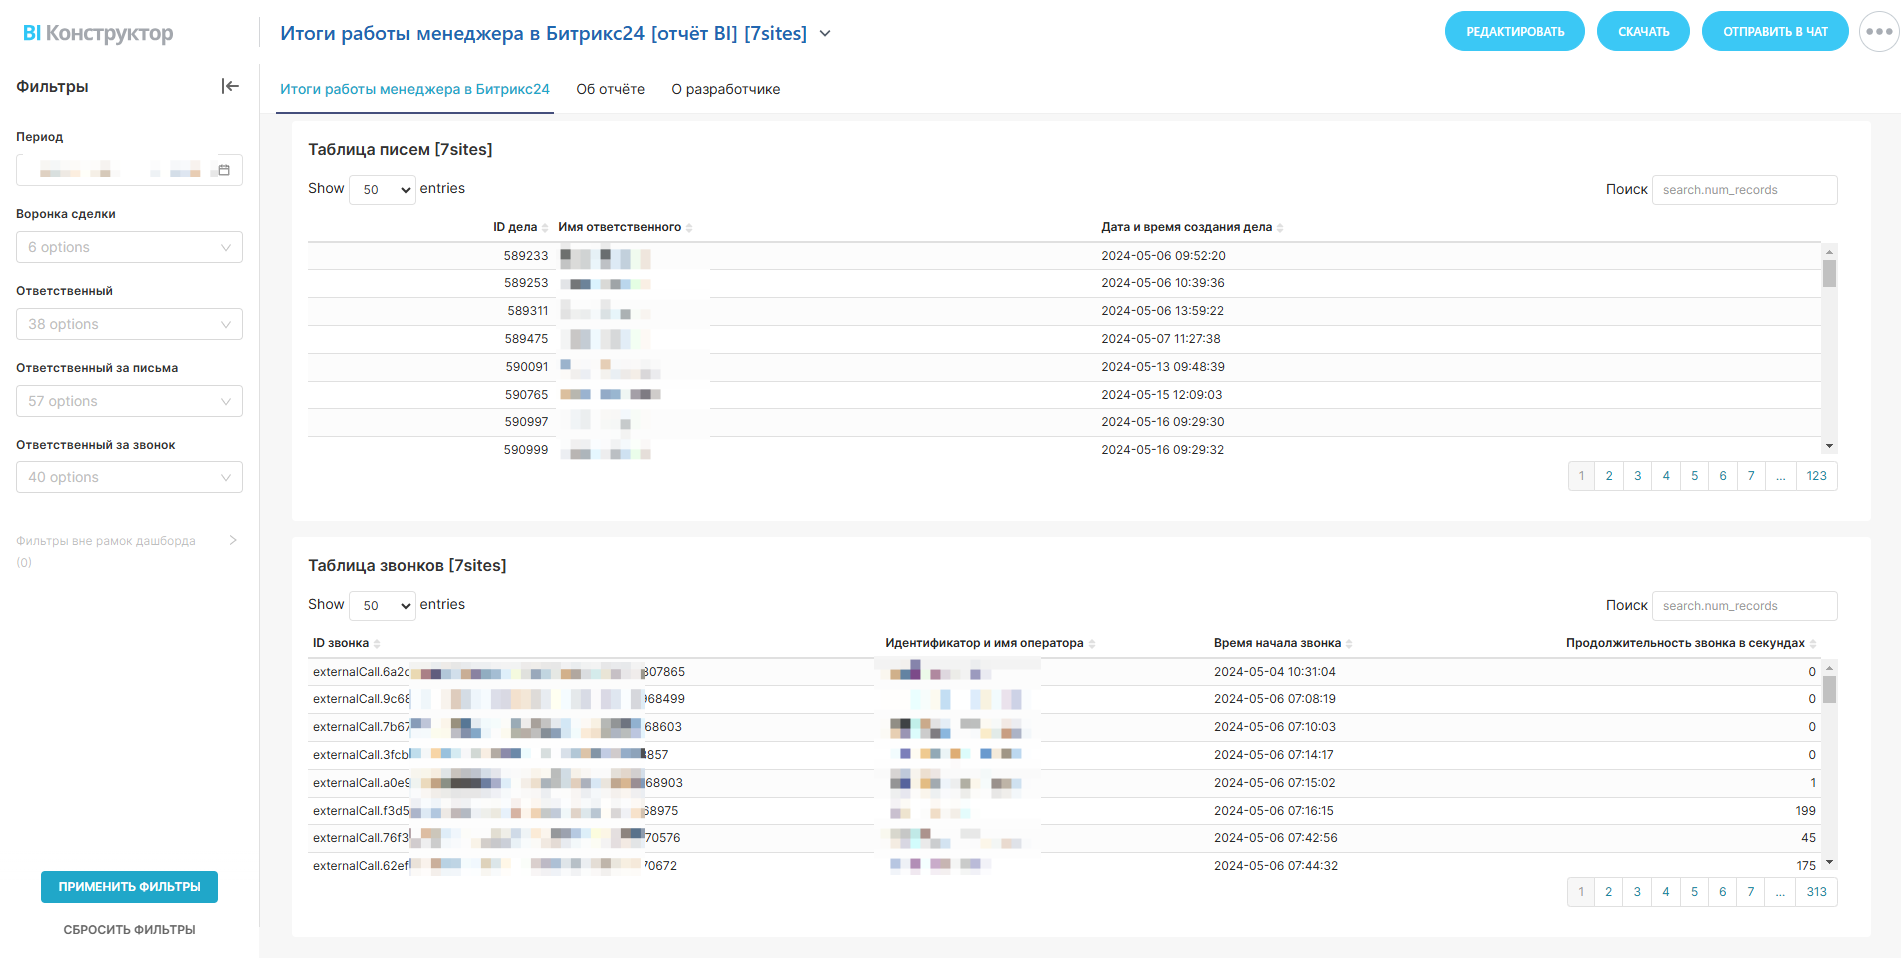Open the Период calendar picker
The image size is (1901, 958).
pyautogui.click(x=224, y=170)
